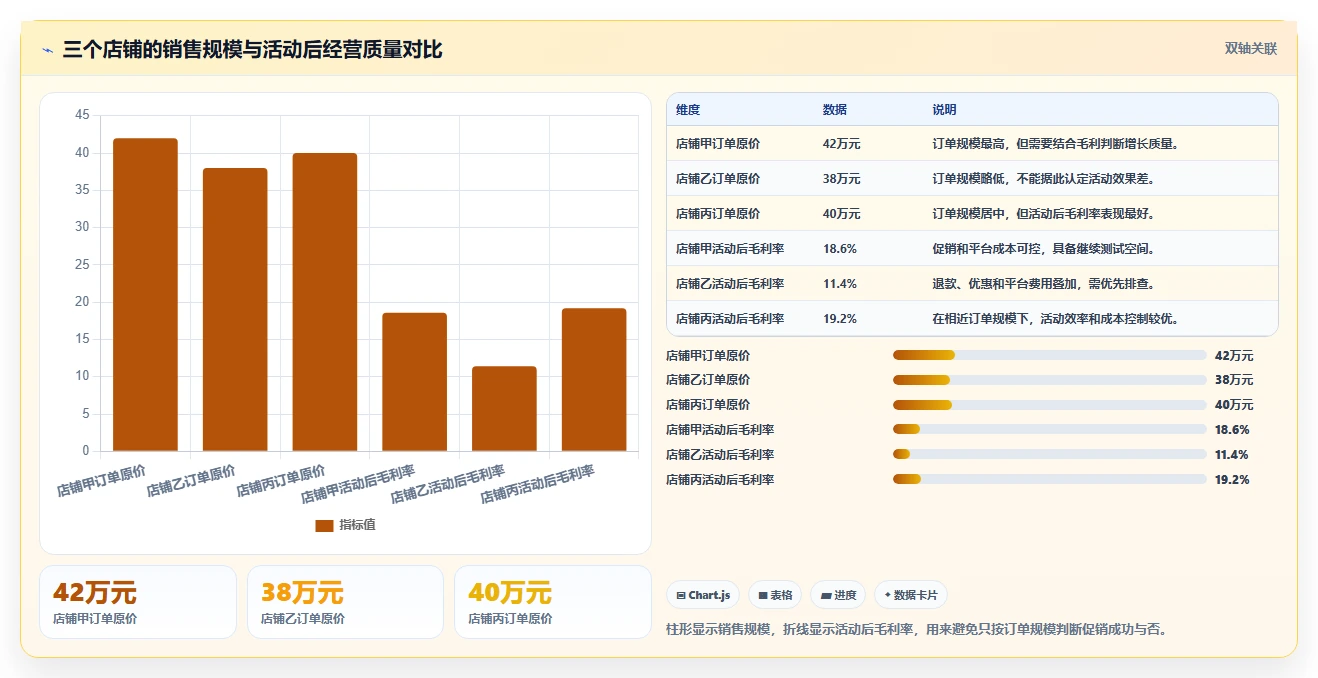Click the 19.2% table data cell
This screenshot has height=678, width=1318.
click(840, 319)
